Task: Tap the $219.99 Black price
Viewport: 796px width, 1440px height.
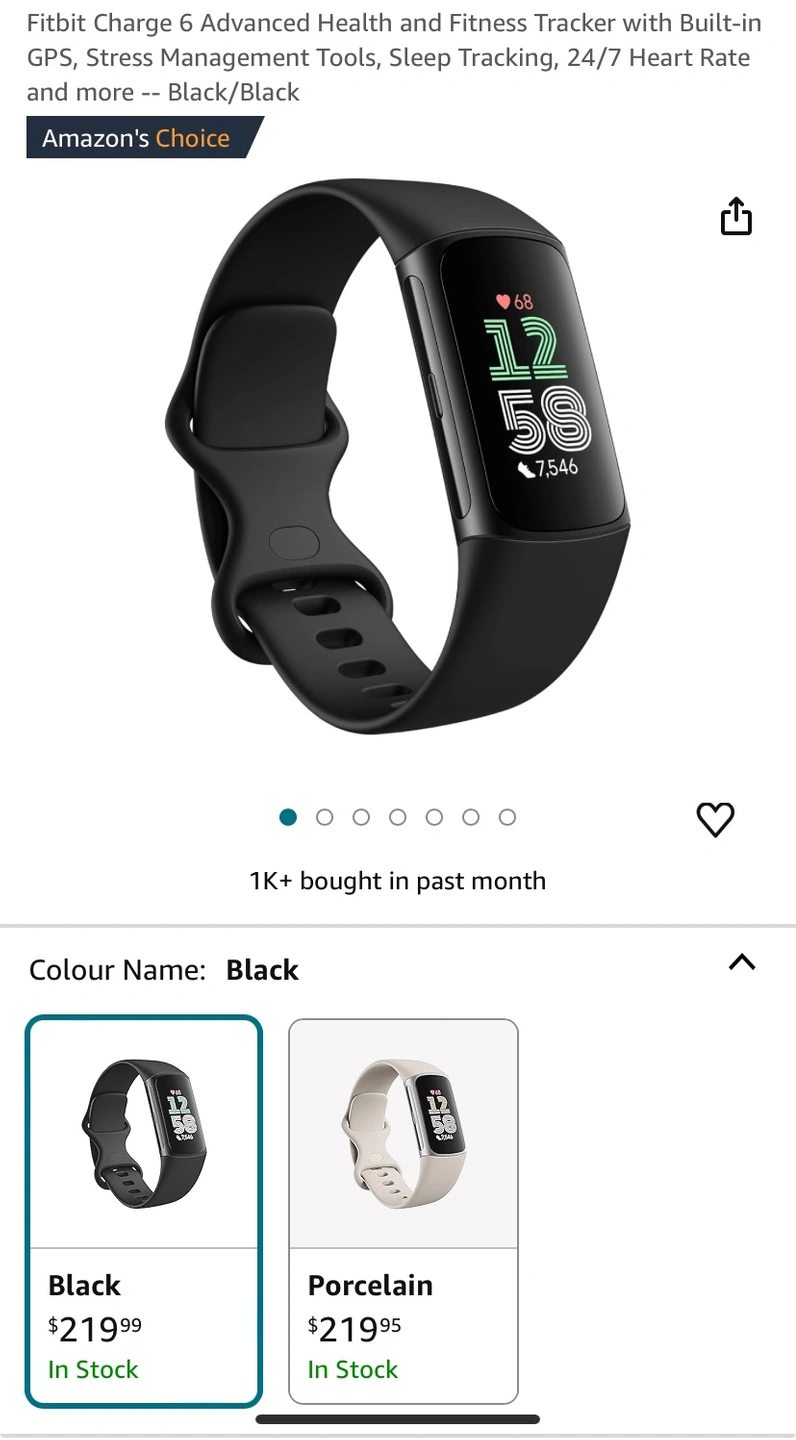Action: pyautogui.click(x=95, y=1329)
